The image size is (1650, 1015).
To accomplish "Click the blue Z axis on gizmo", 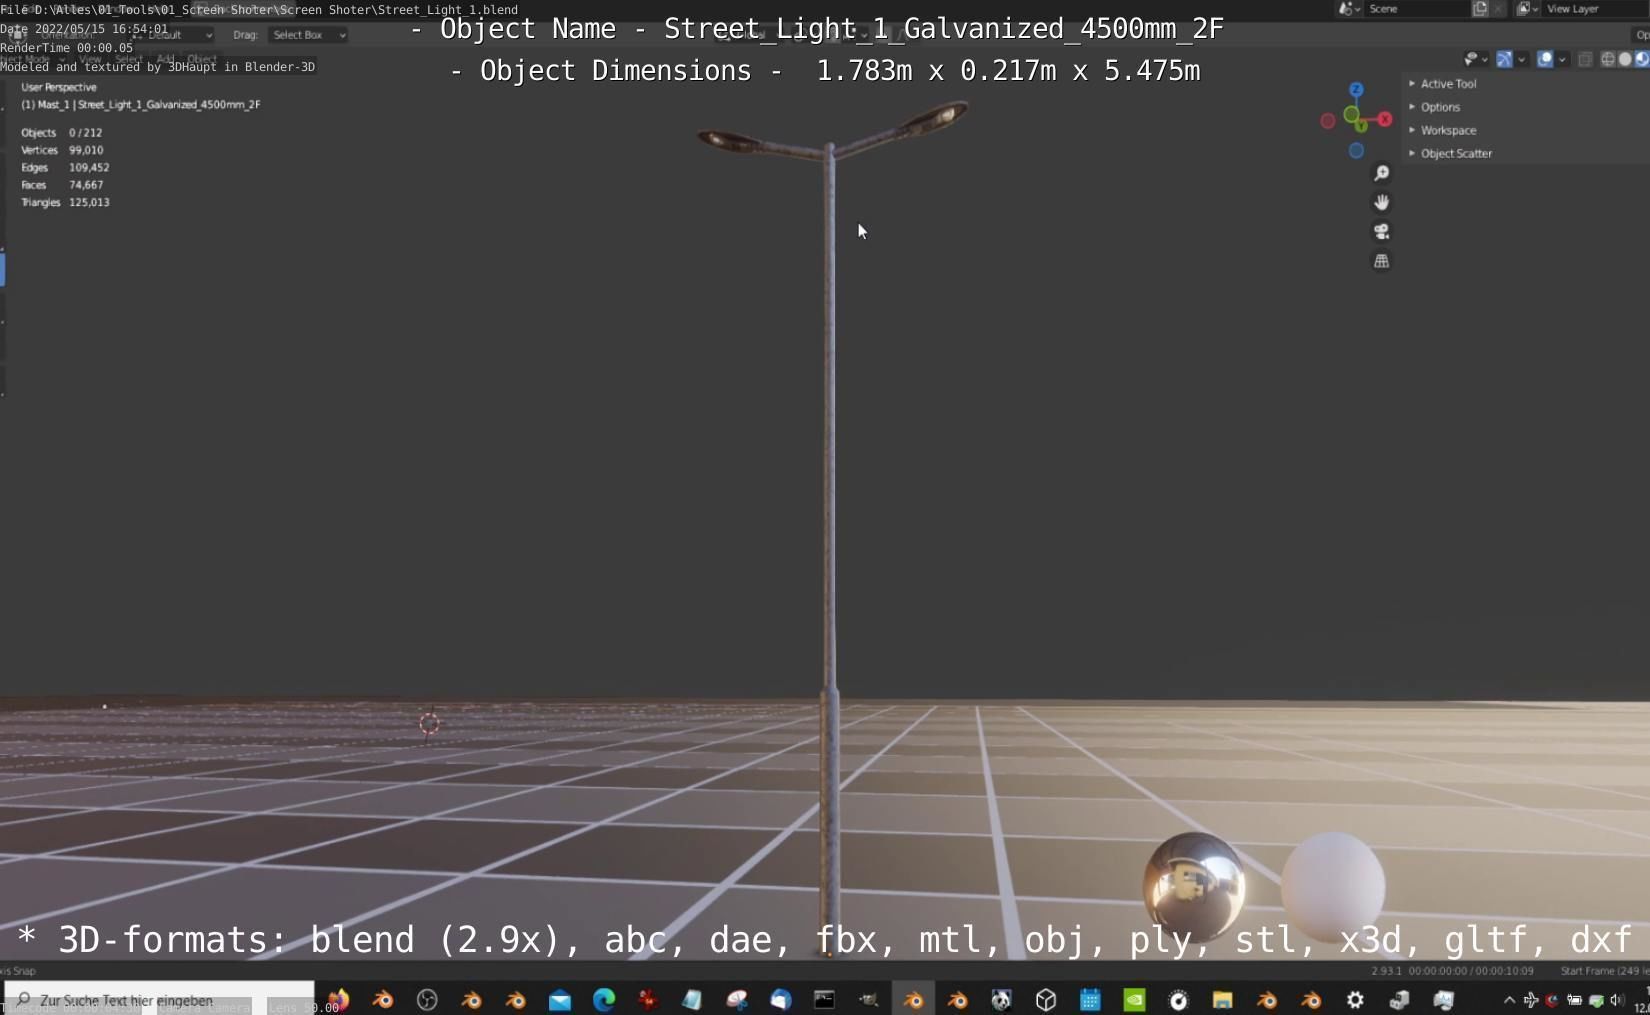I will (1356, 90).
